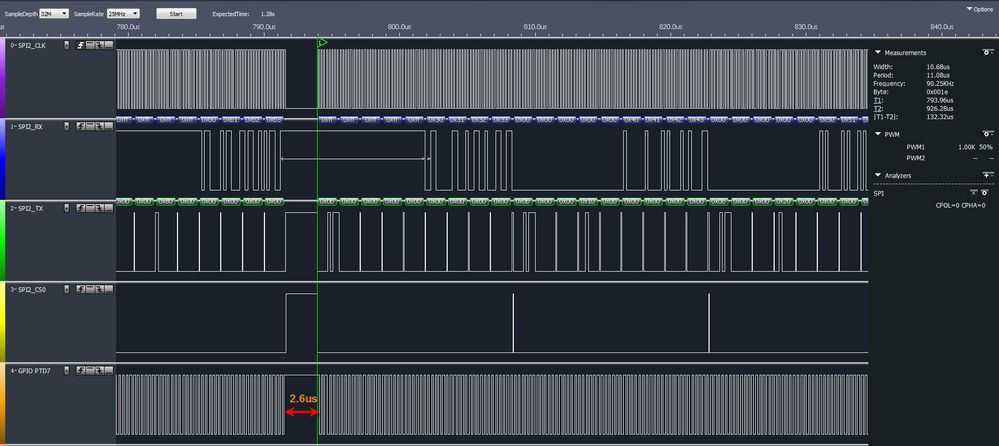The width and height of the screenshot is (999, 446).
Task: Click the ExpectedTime 1.28s value
Action: 268,13
